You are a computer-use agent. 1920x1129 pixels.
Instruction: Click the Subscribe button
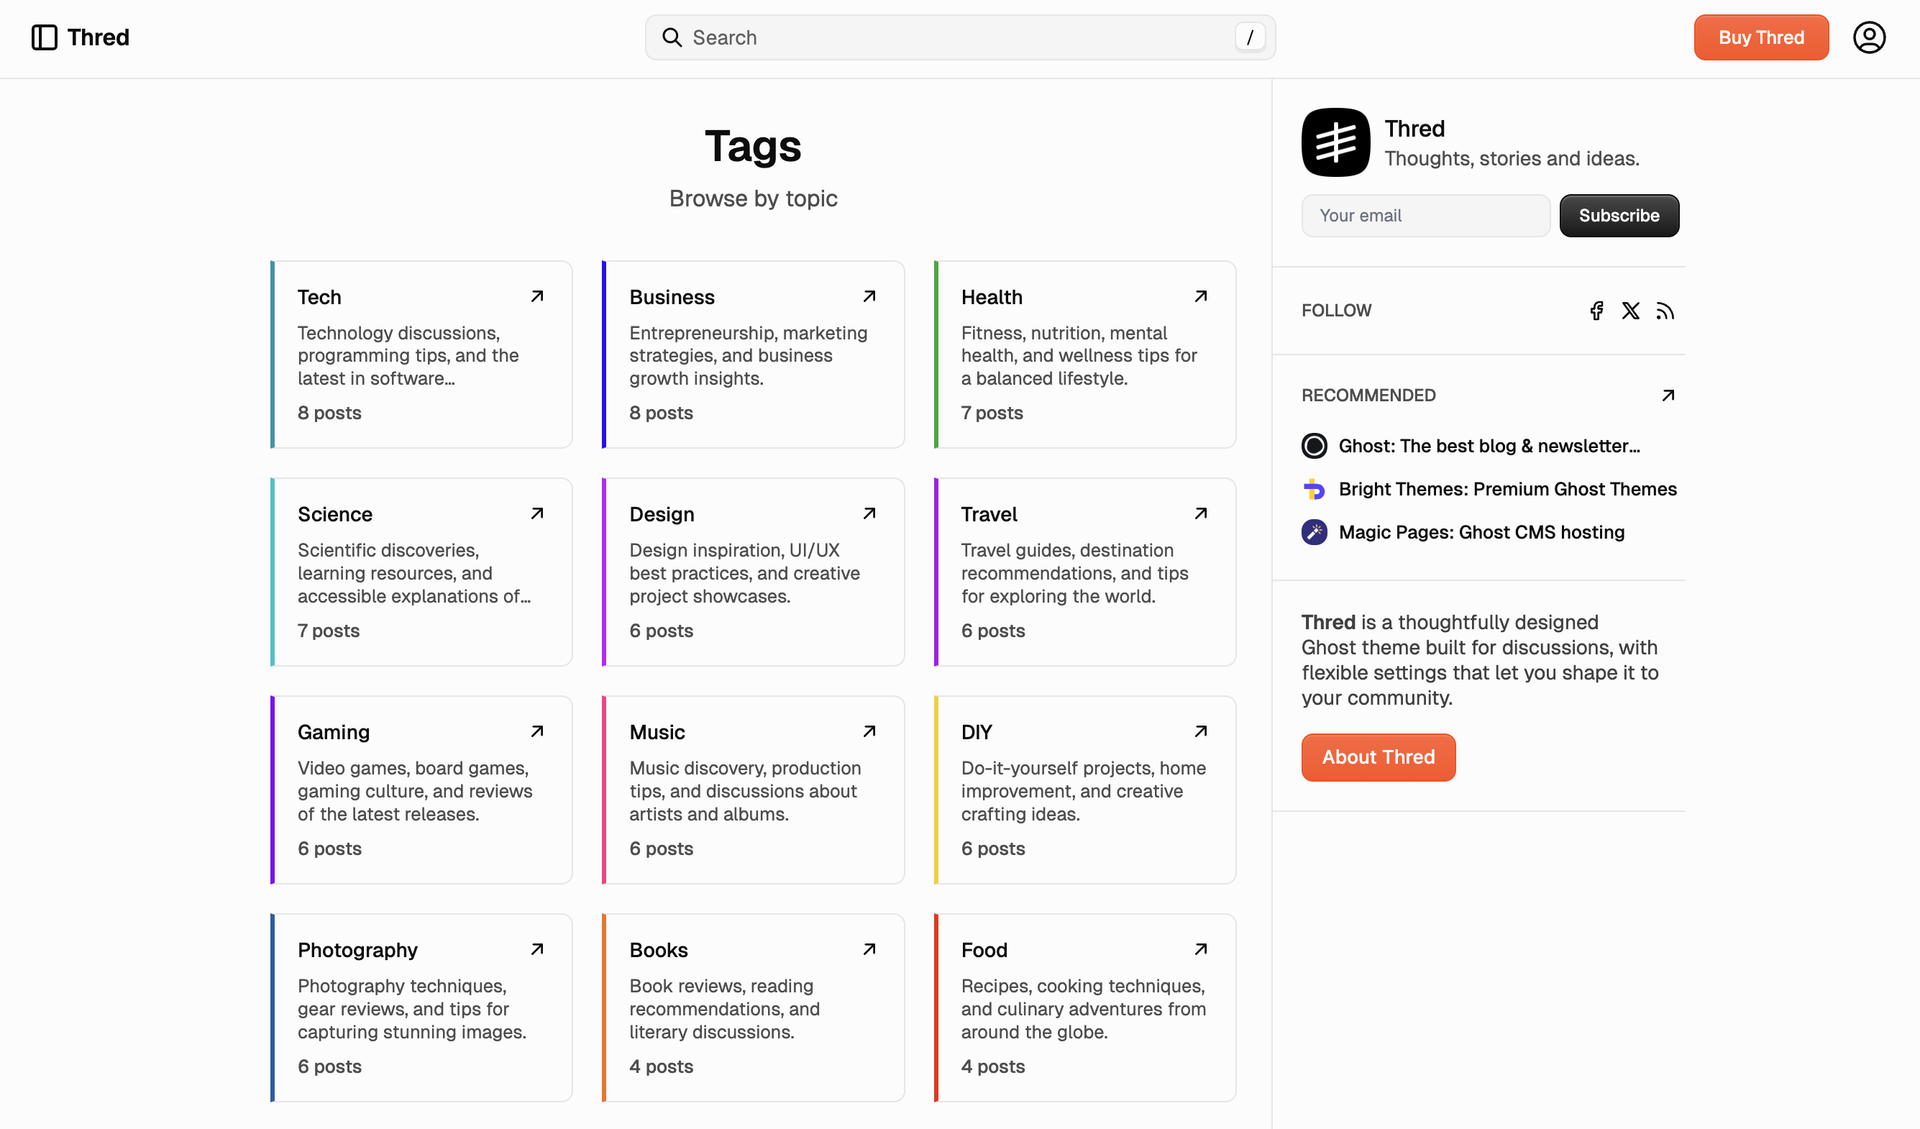tap(1618, 215)
